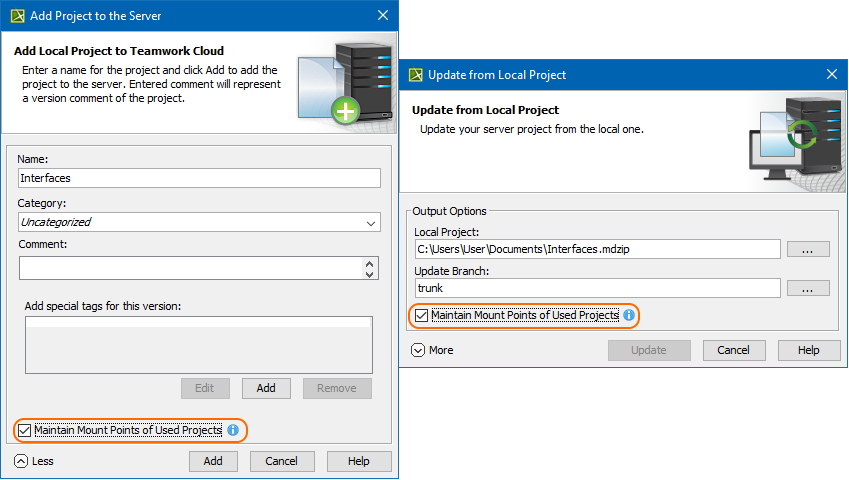Open Help for Add Project dialog

click(359, 461)
